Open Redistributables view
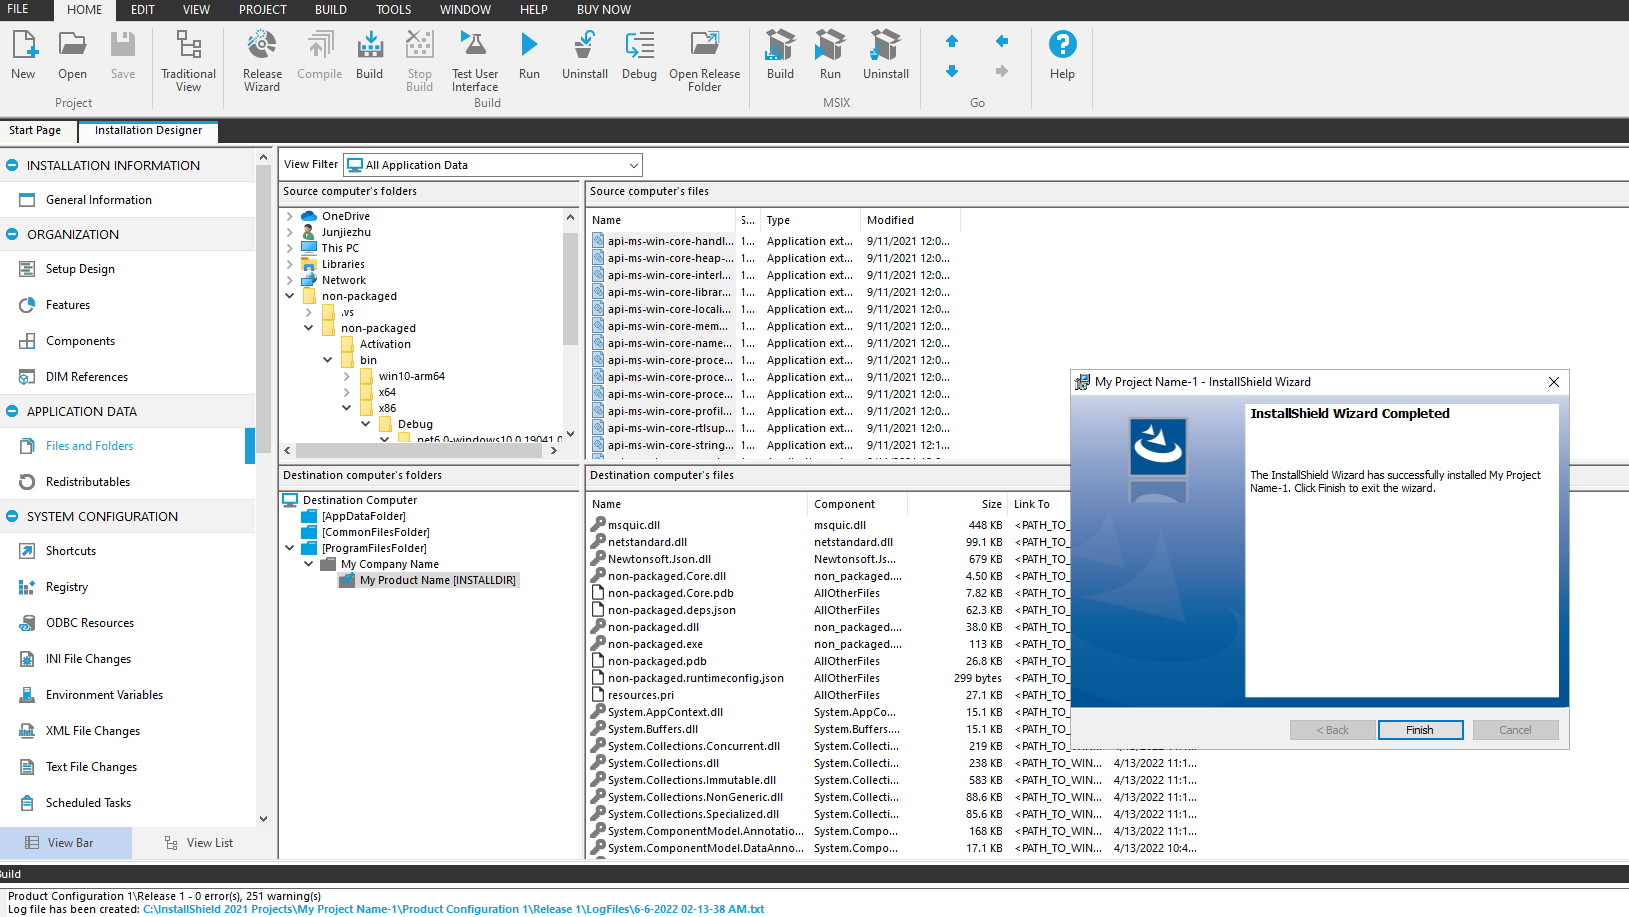 click(x=88, y=482)
